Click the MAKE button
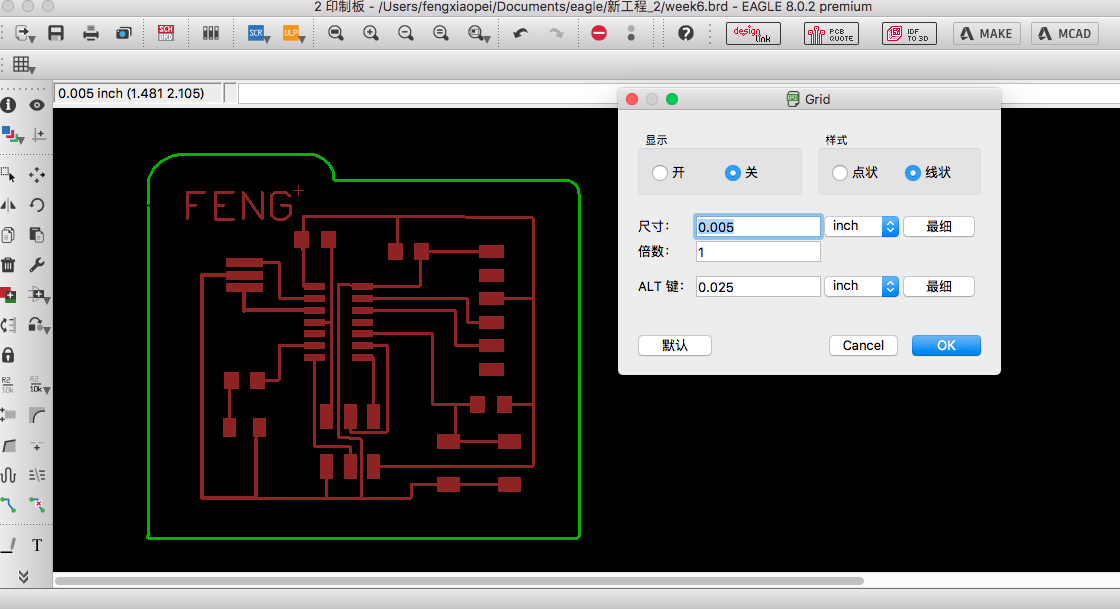This screenshot has height=609, width=1120. [986, 34]
